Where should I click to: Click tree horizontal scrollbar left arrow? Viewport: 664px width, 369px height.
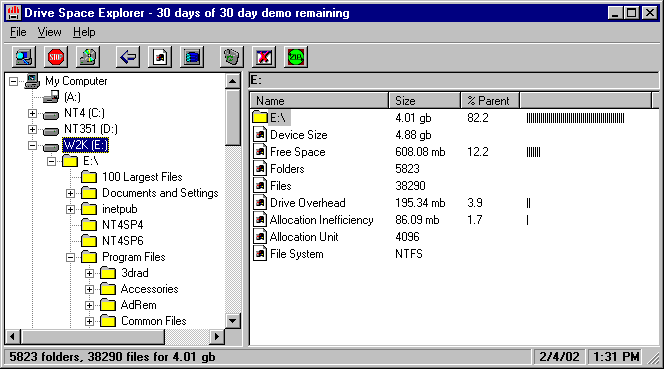(12, 337)
